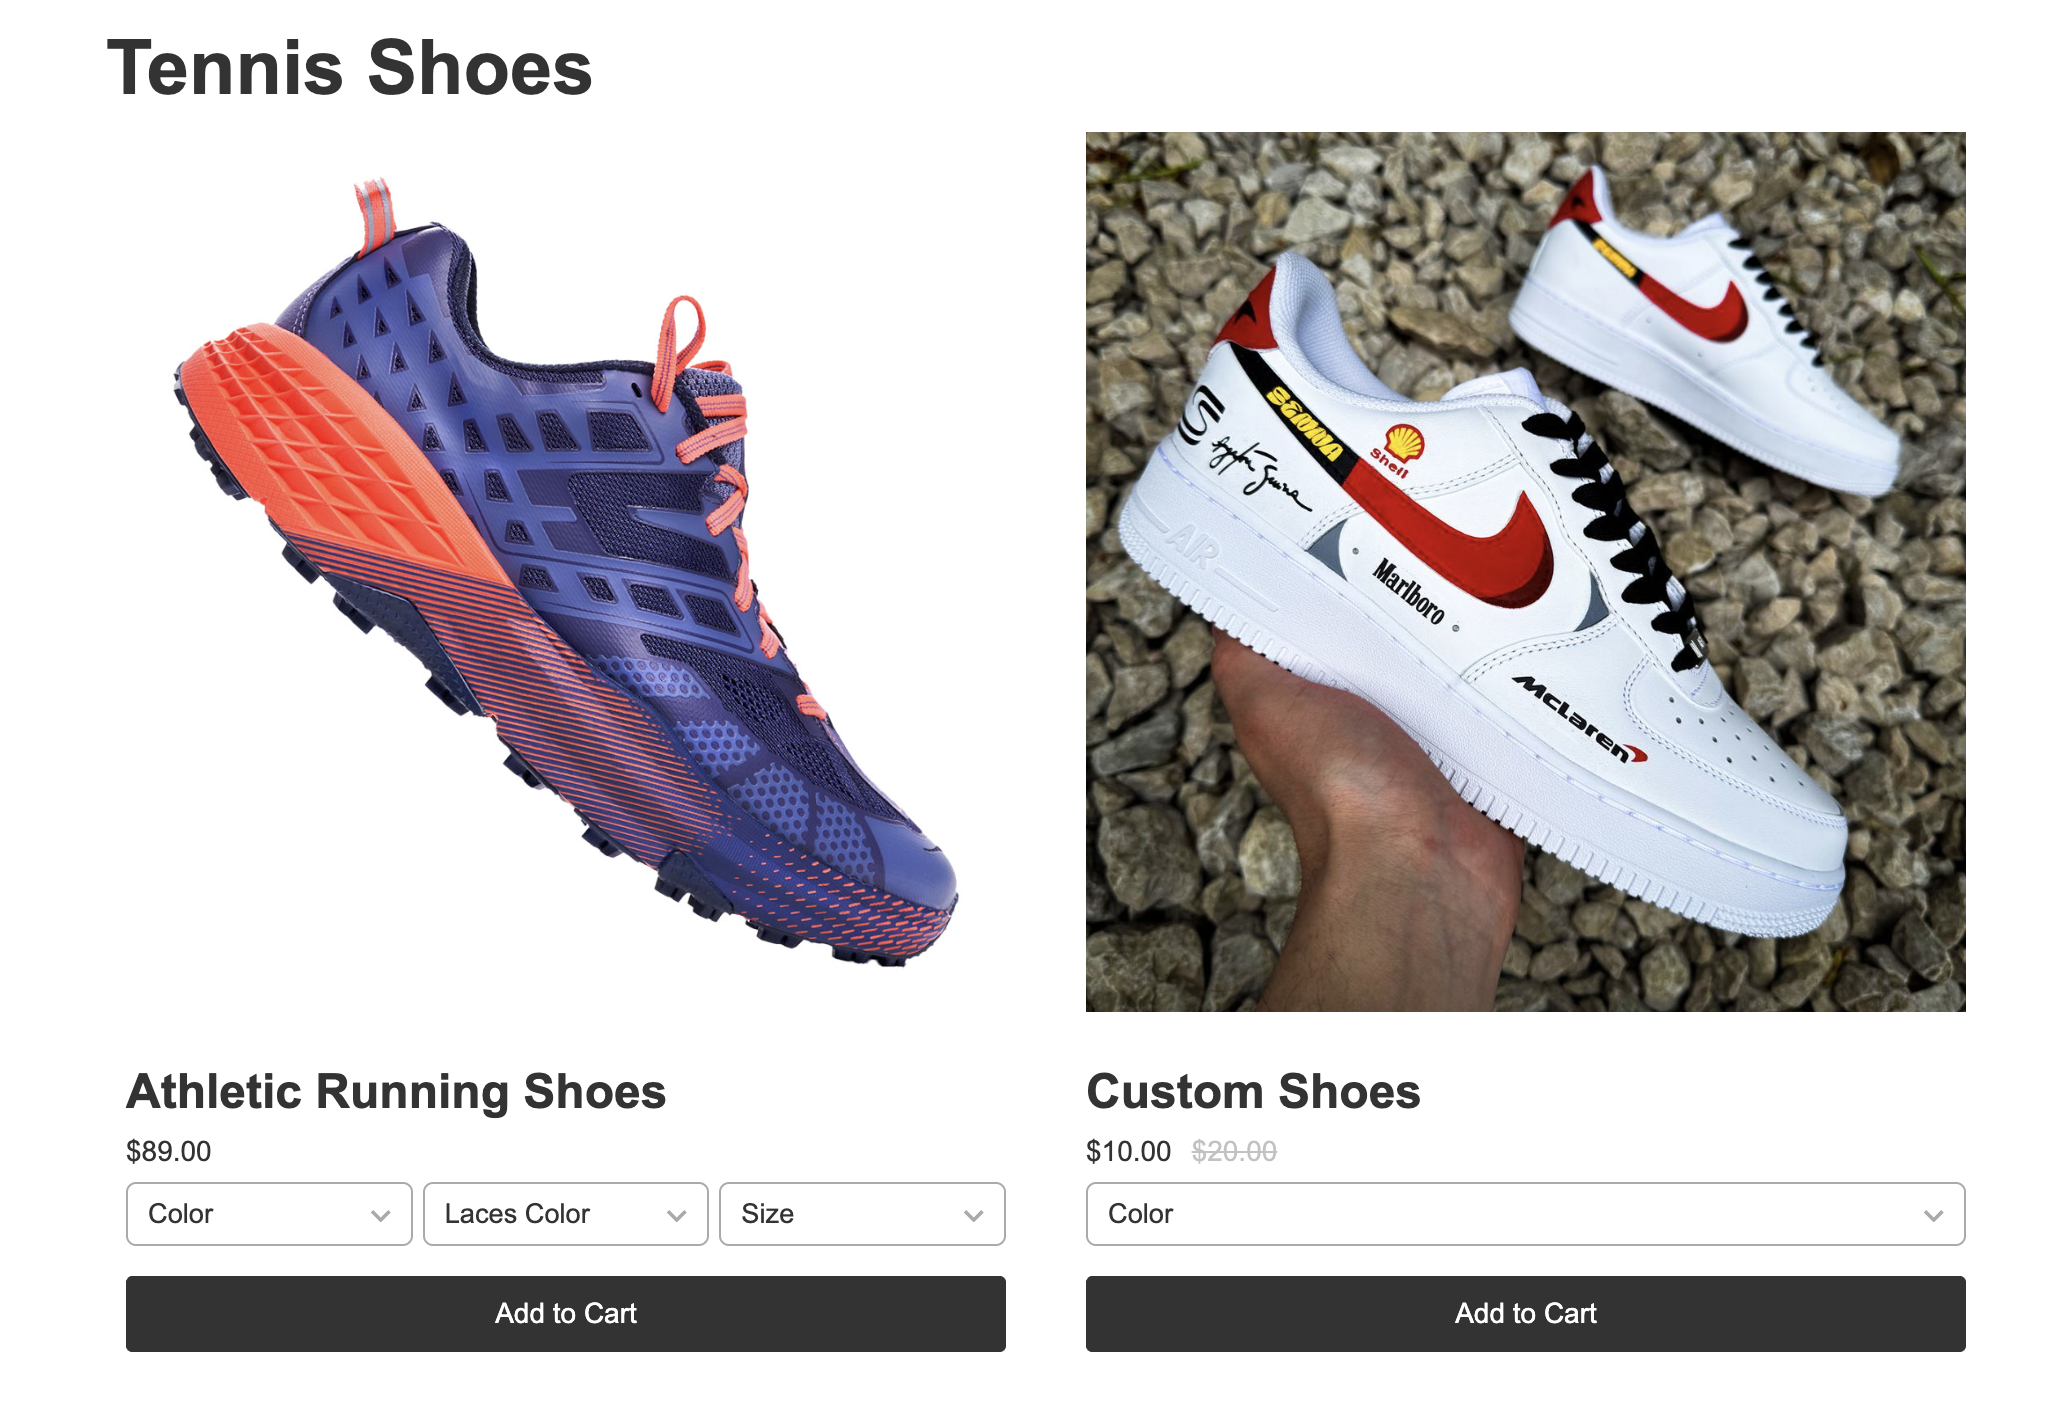The image size is (2050, 1420).
Task: Add Athletic Running Shoes to cart
Action: [x=566, y=1314]
